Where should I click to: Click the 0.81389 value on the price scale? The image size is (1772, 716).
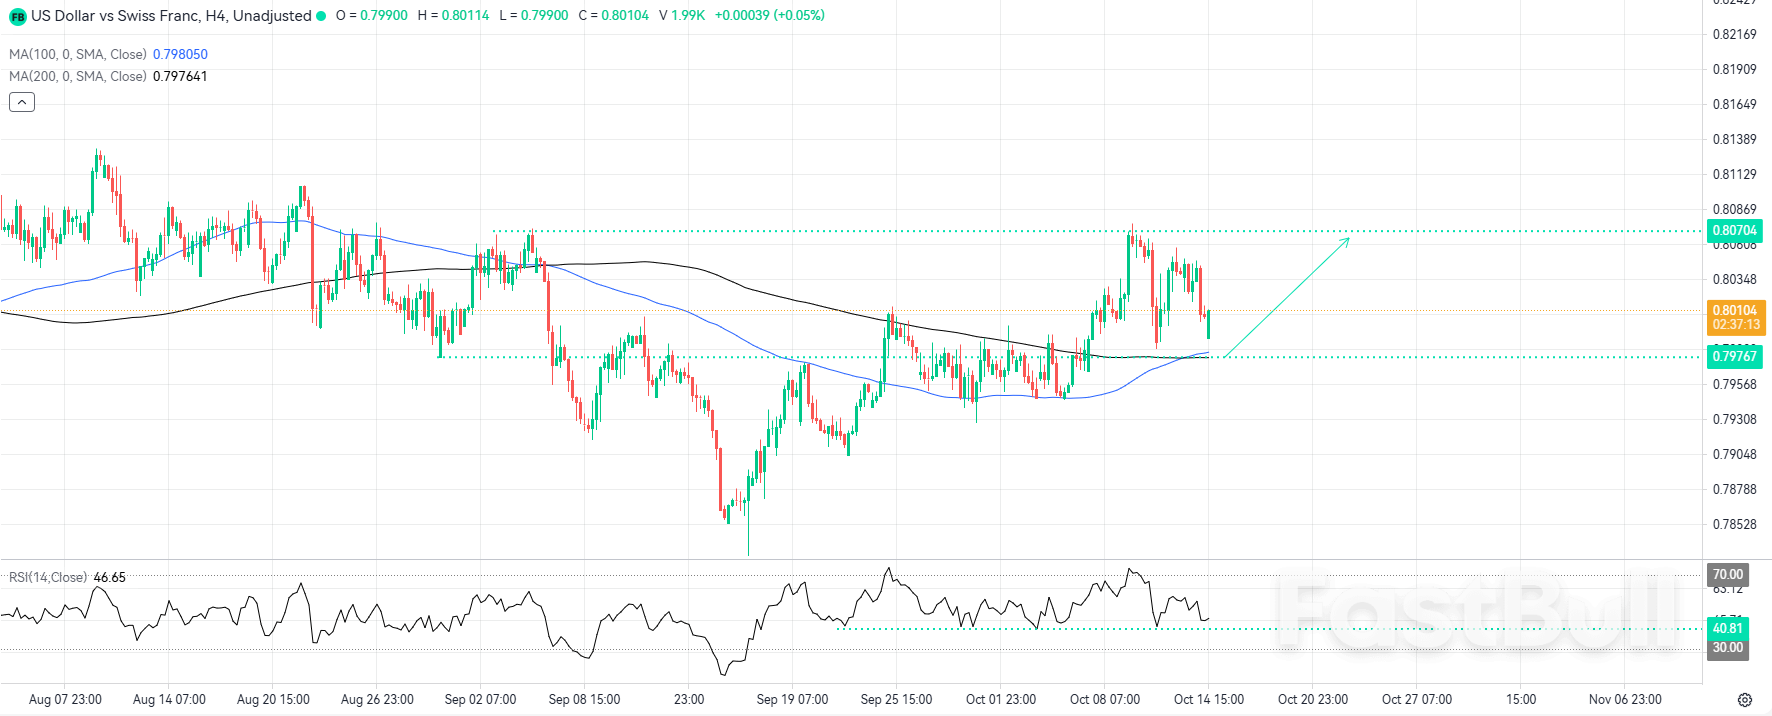pos(1734,140)
